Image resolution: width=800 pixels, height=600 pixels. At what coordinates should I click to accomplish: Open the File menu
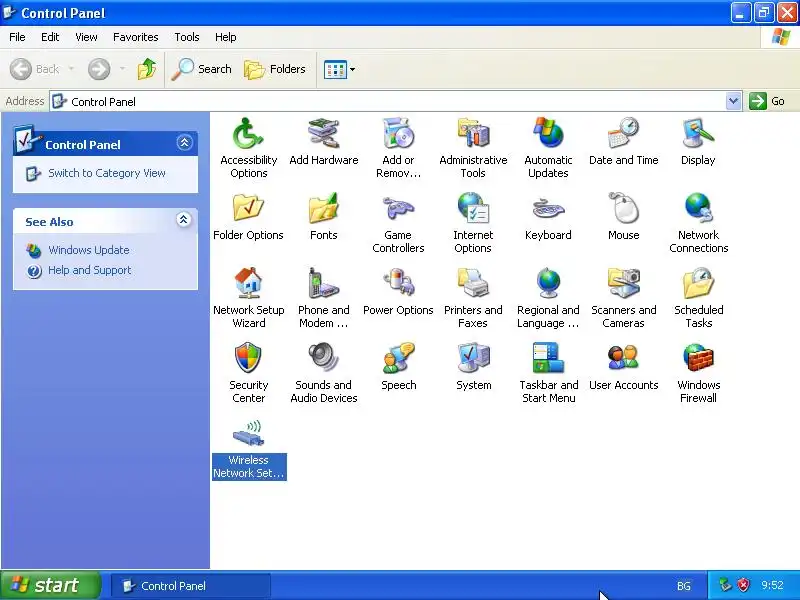pyautogui.click(x=17, y=37)
